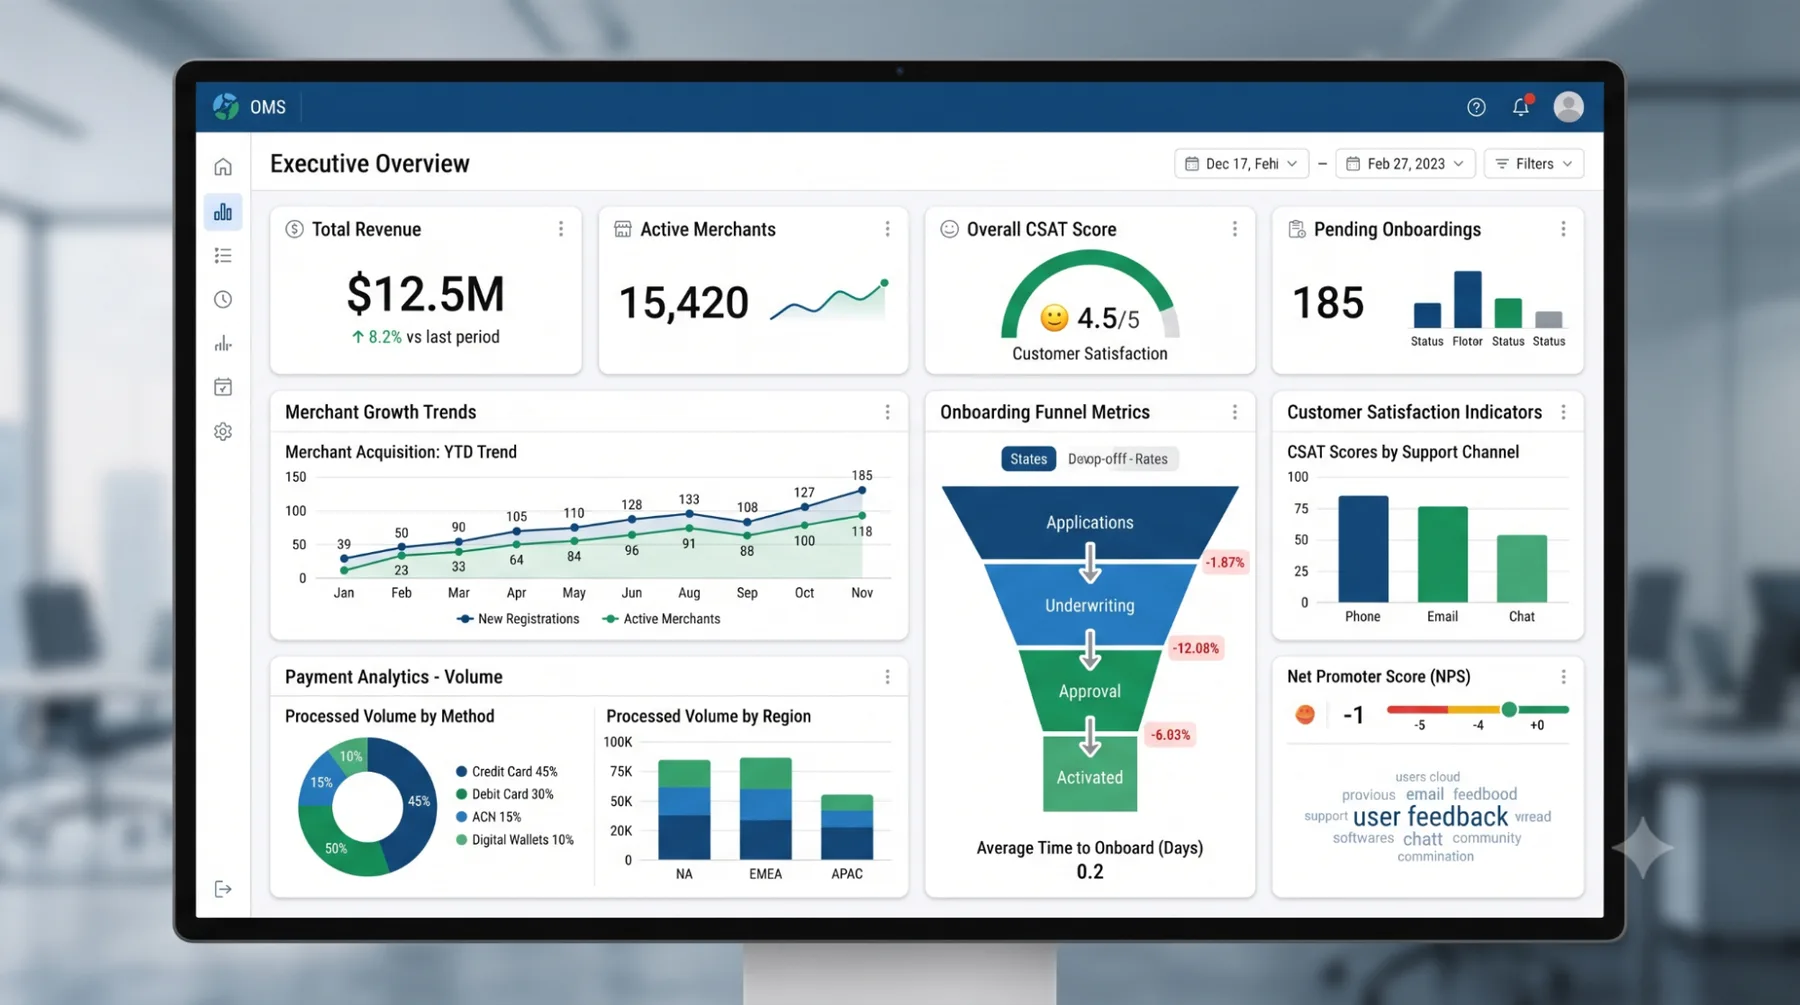
Task: Click the 45% donut chart segment
Action: click(417, 802)
